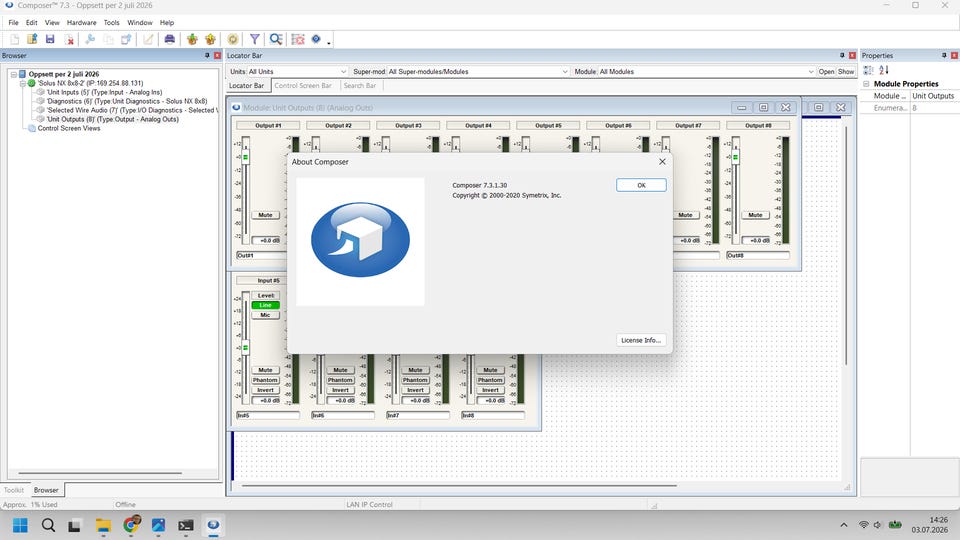Open the Super-mod modules dropdown

478,72
